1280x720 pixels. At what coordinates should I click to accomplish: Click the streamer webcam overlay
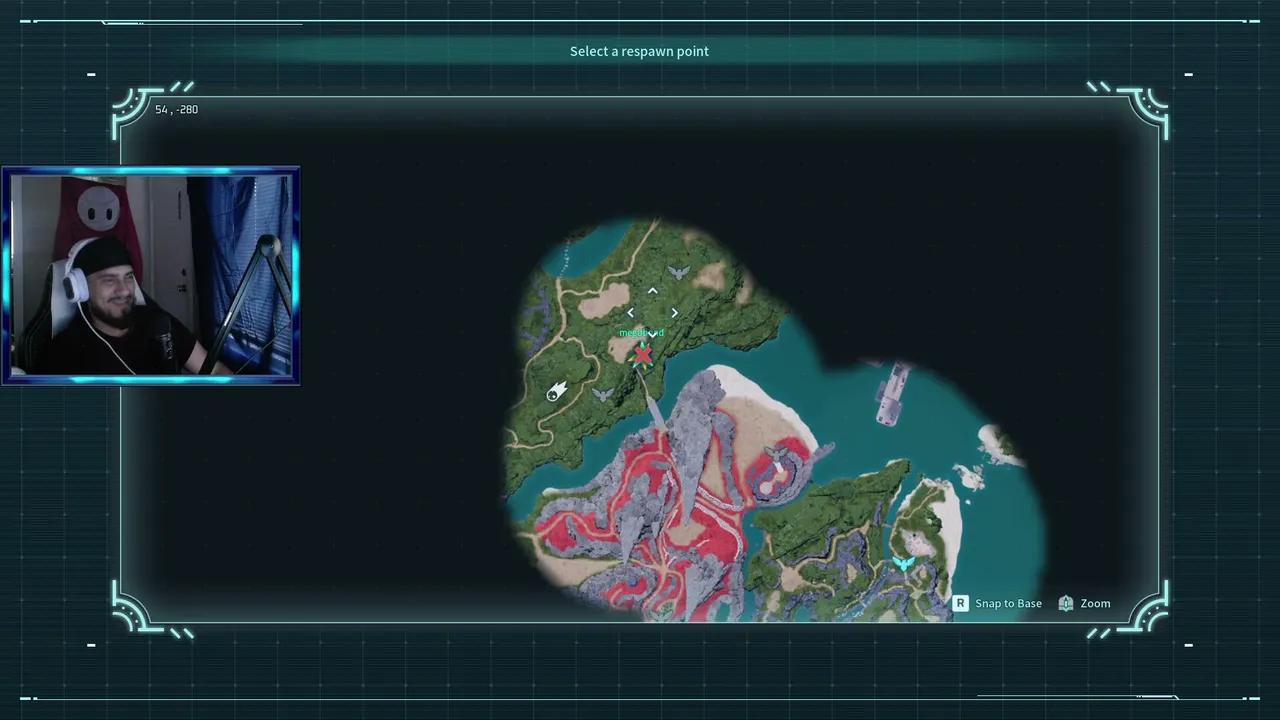point(151,275)
